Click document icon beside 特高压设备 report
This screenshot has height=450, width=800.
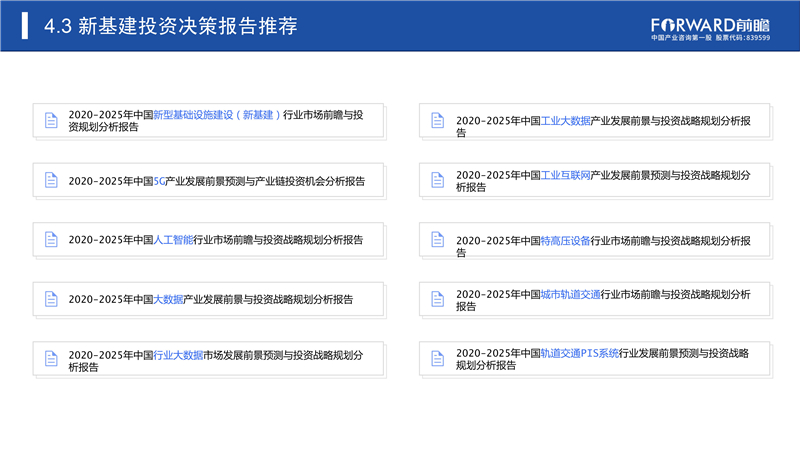point(438,240)
